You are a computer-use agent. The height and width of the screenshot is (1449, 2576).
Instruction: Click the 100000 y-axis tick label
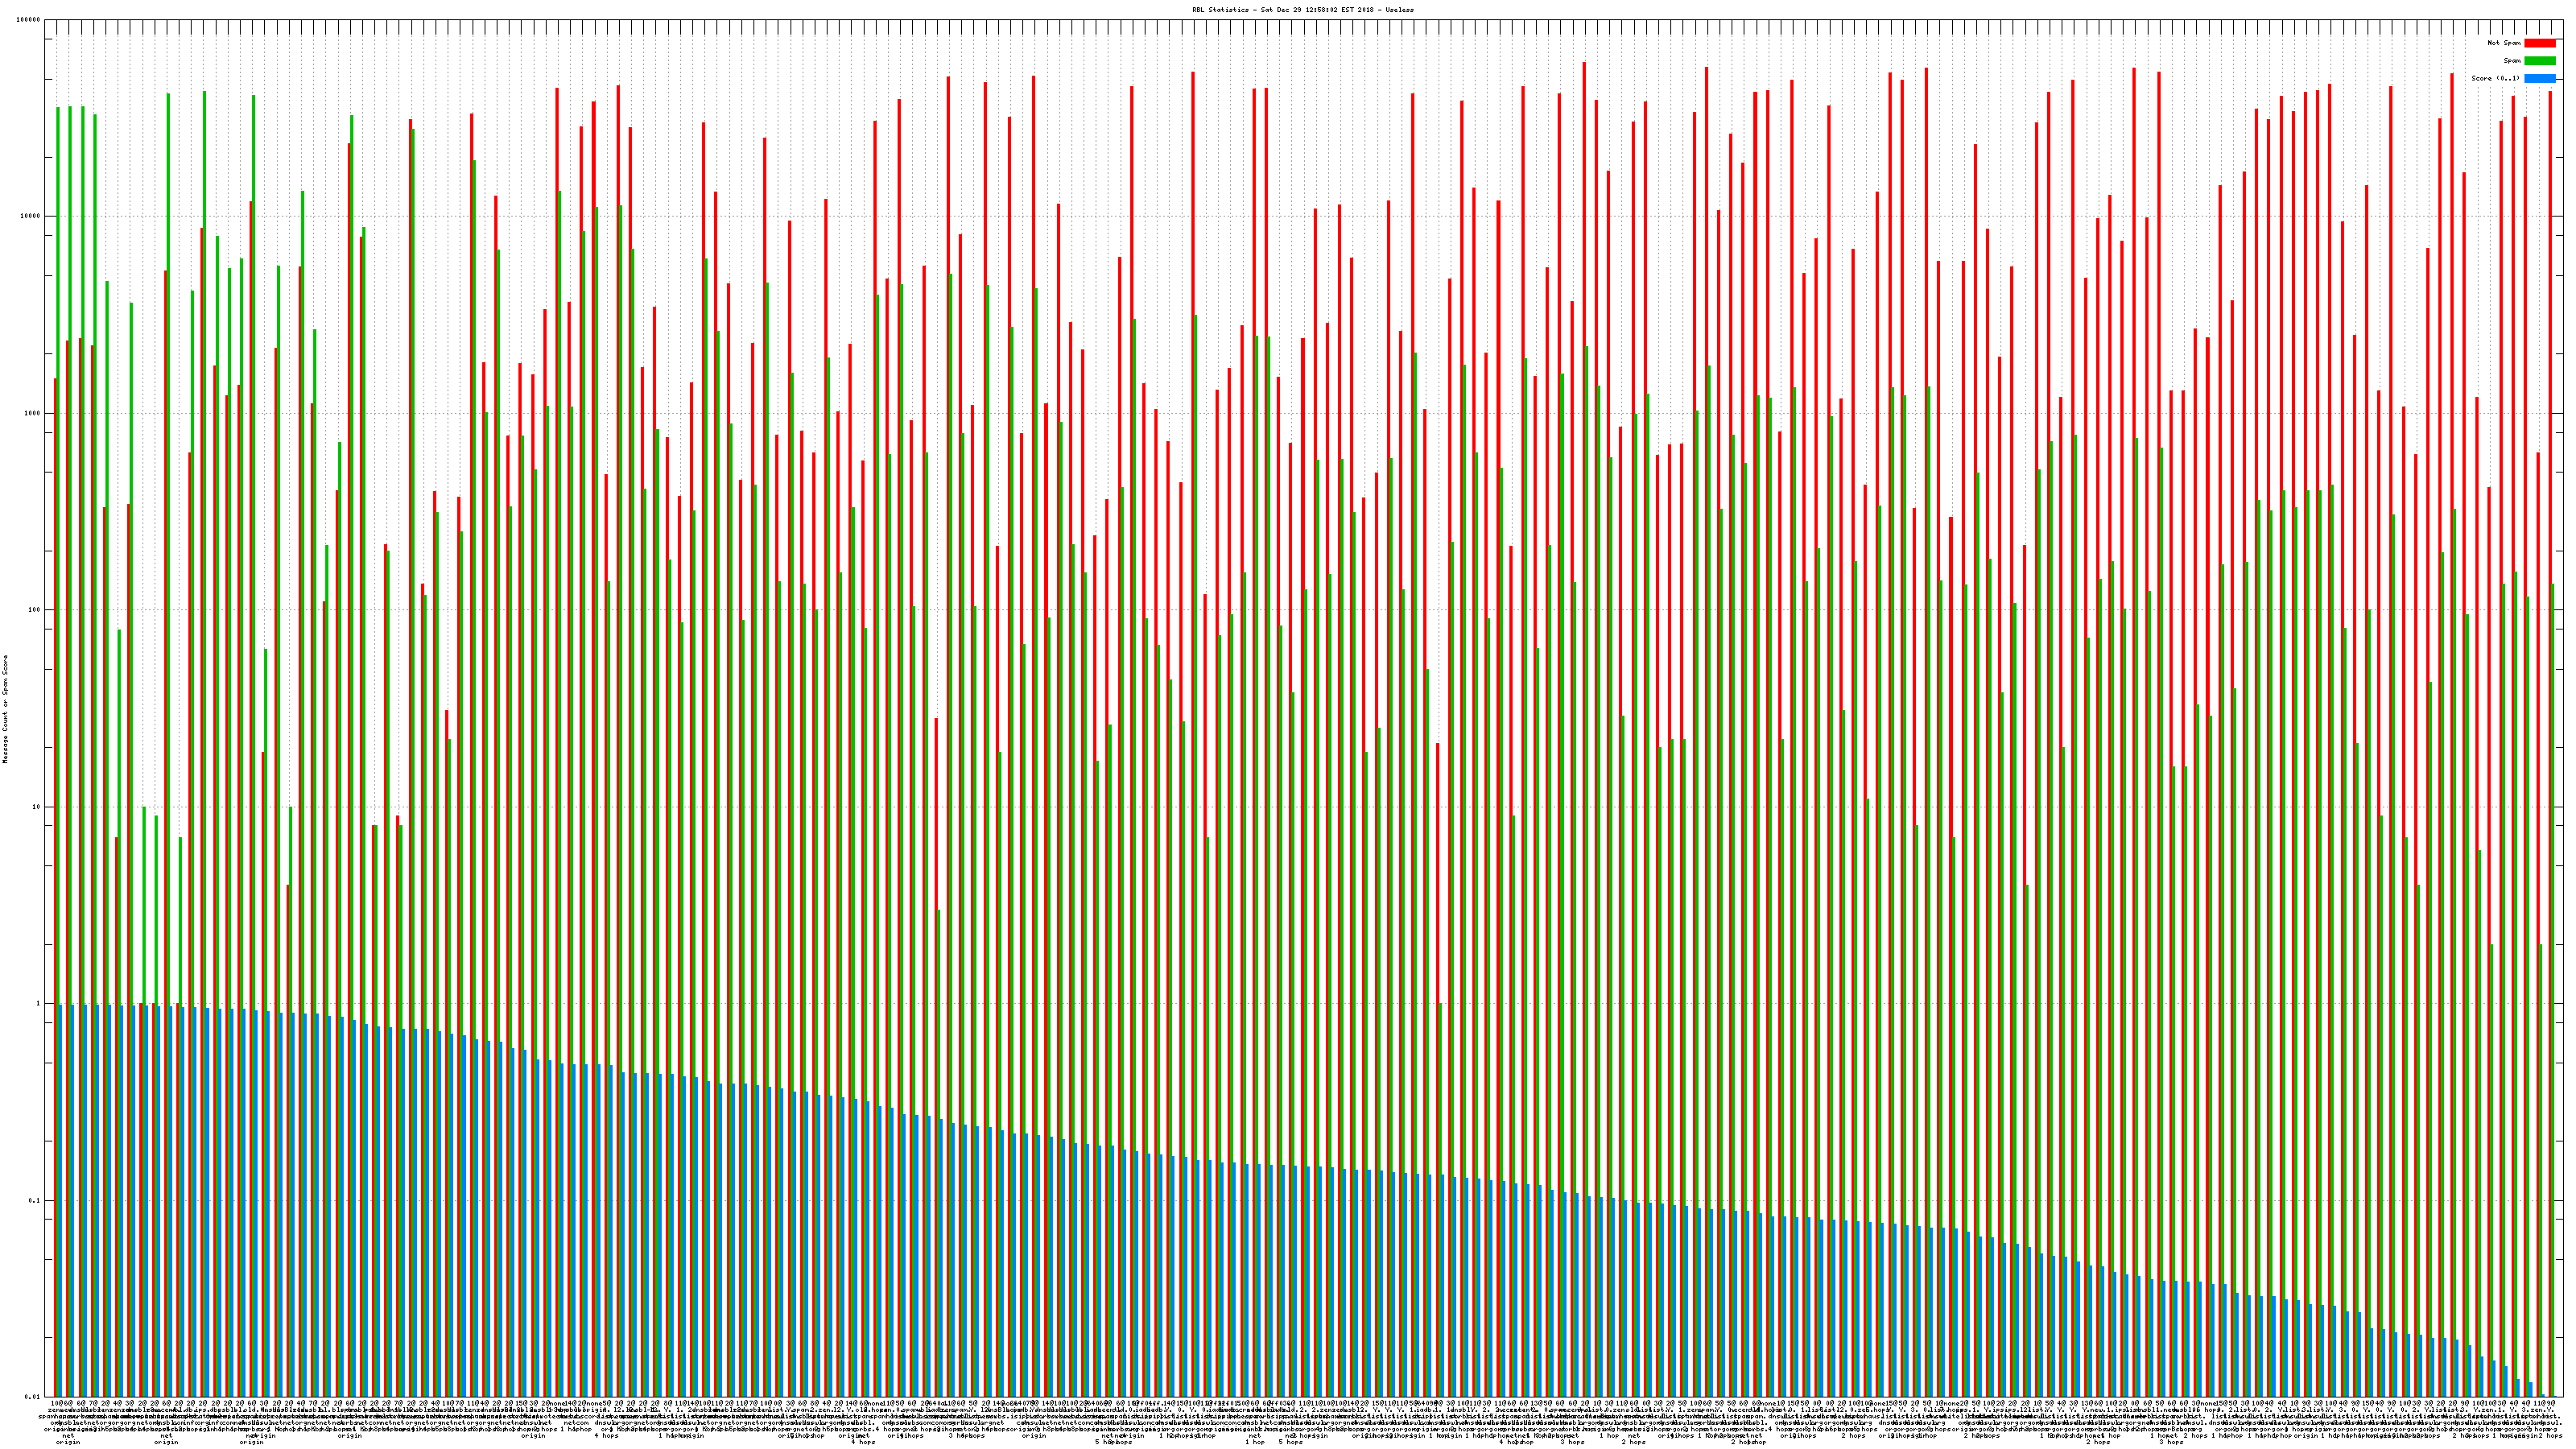click(x=29, y=20)
